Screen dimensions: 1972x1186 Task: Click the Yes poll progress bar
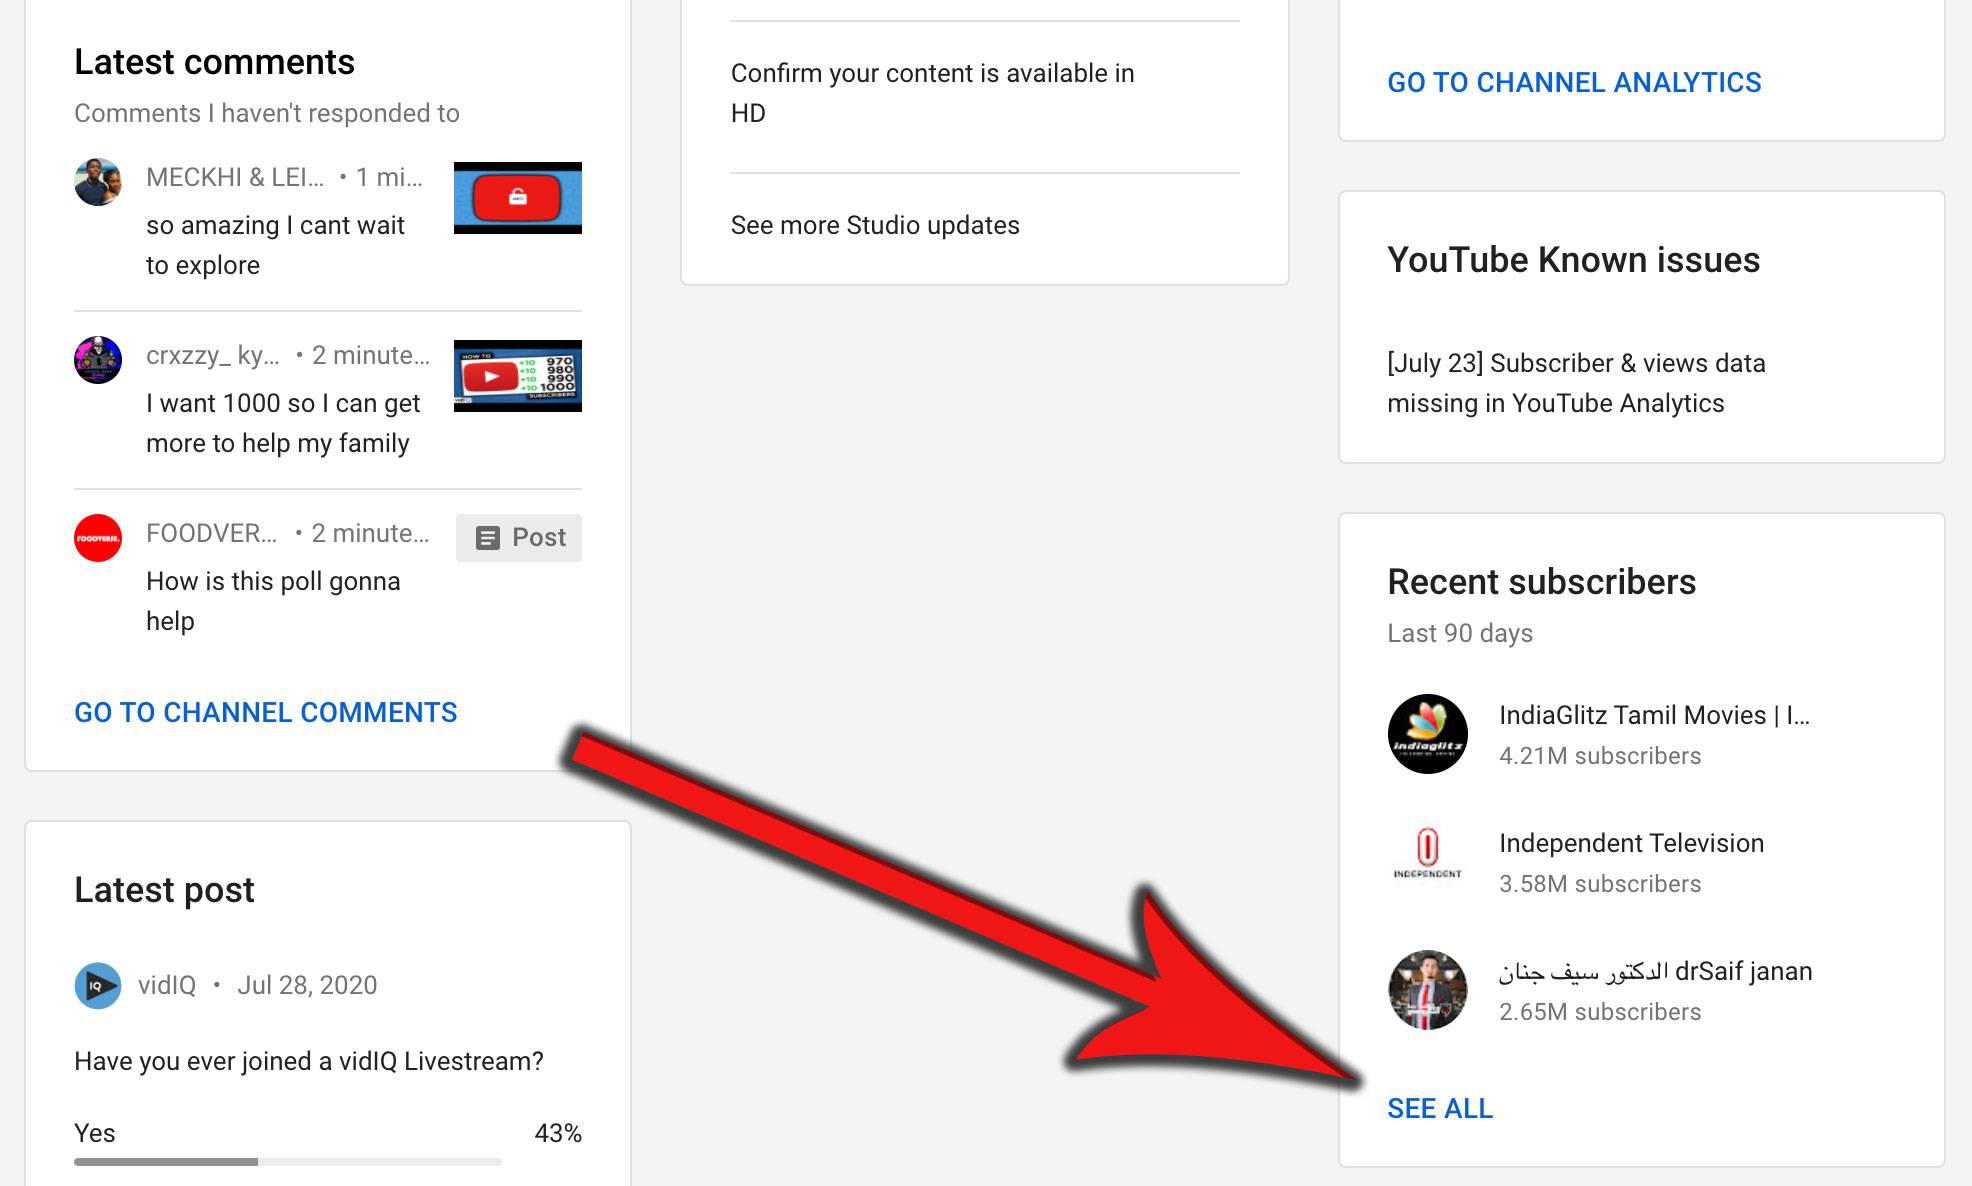click(x=287, y=1161)
